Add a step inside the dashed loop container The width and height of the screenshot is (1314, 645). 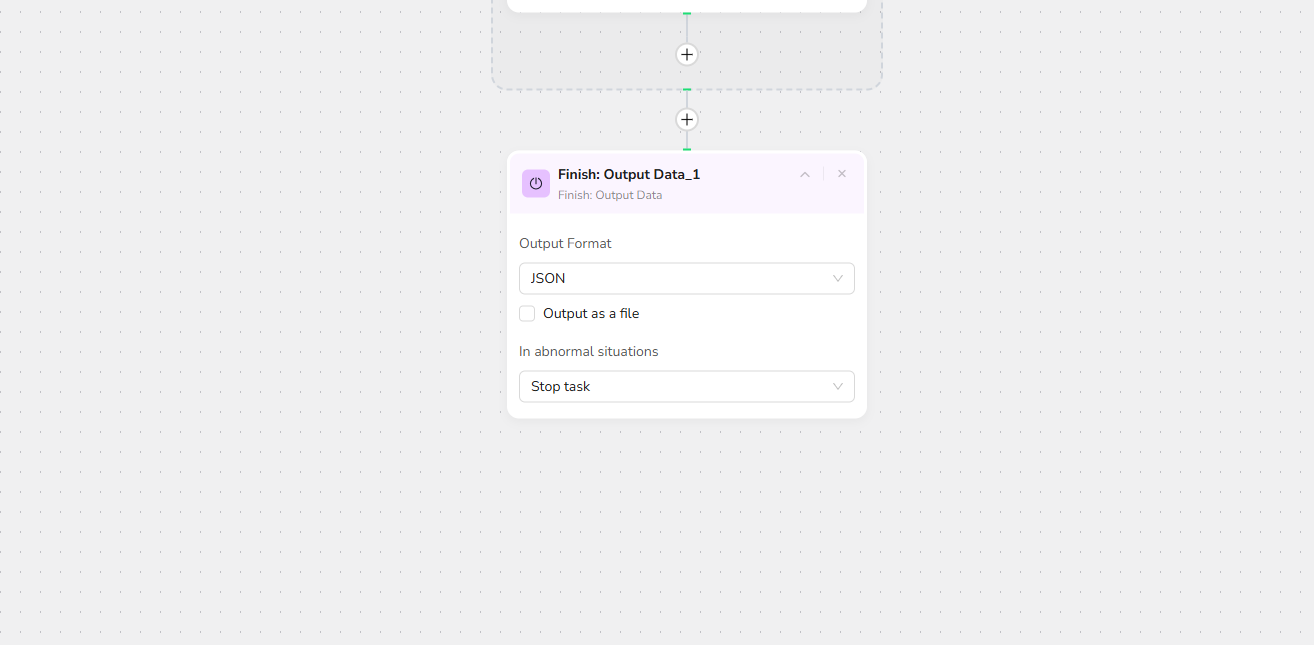coord(686,55)
